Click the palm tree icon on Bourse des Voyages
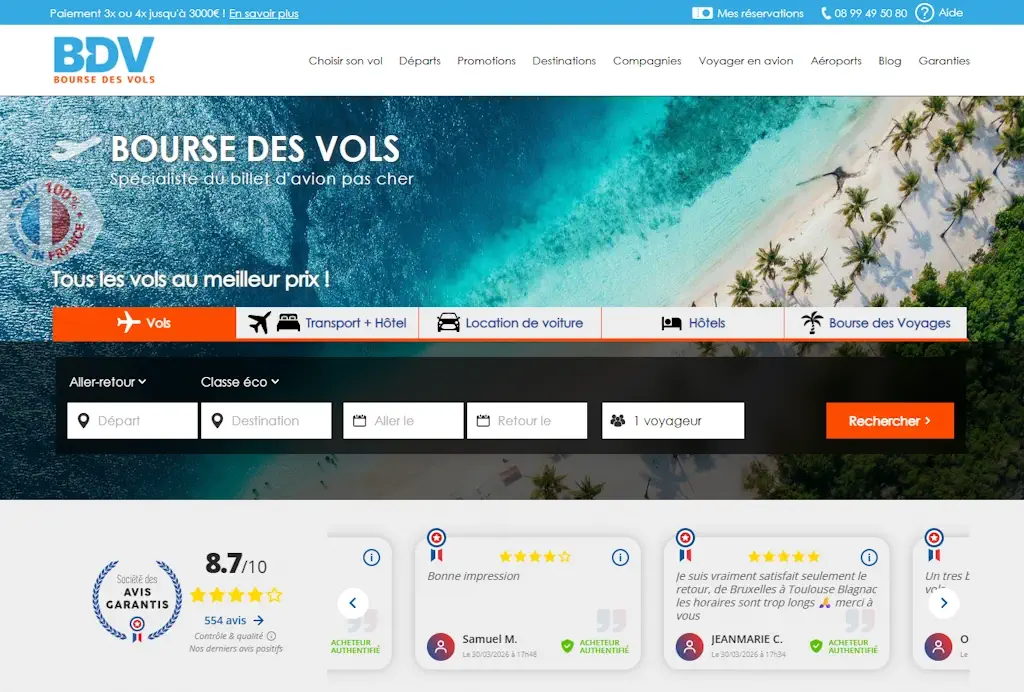Screen dimensions: 1024x692 [x=812, y=322]
